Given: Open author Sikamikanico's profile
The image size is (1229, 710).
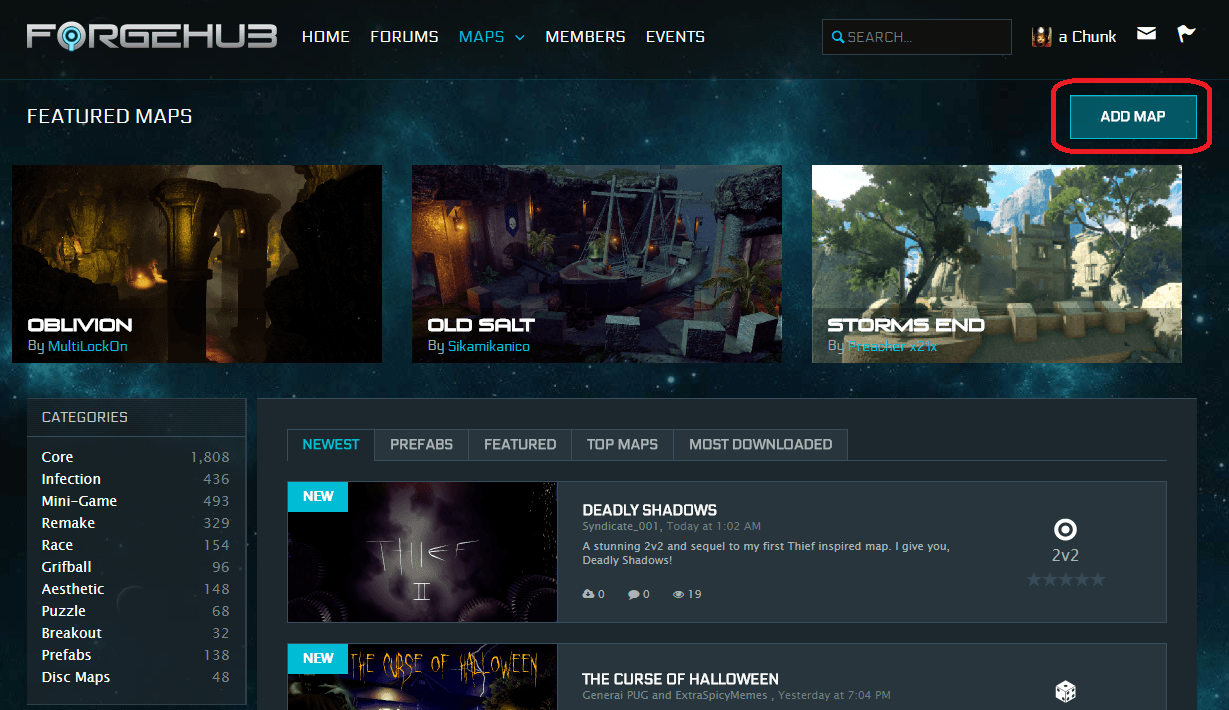Looking at the screenshot, I should (489, 346).
